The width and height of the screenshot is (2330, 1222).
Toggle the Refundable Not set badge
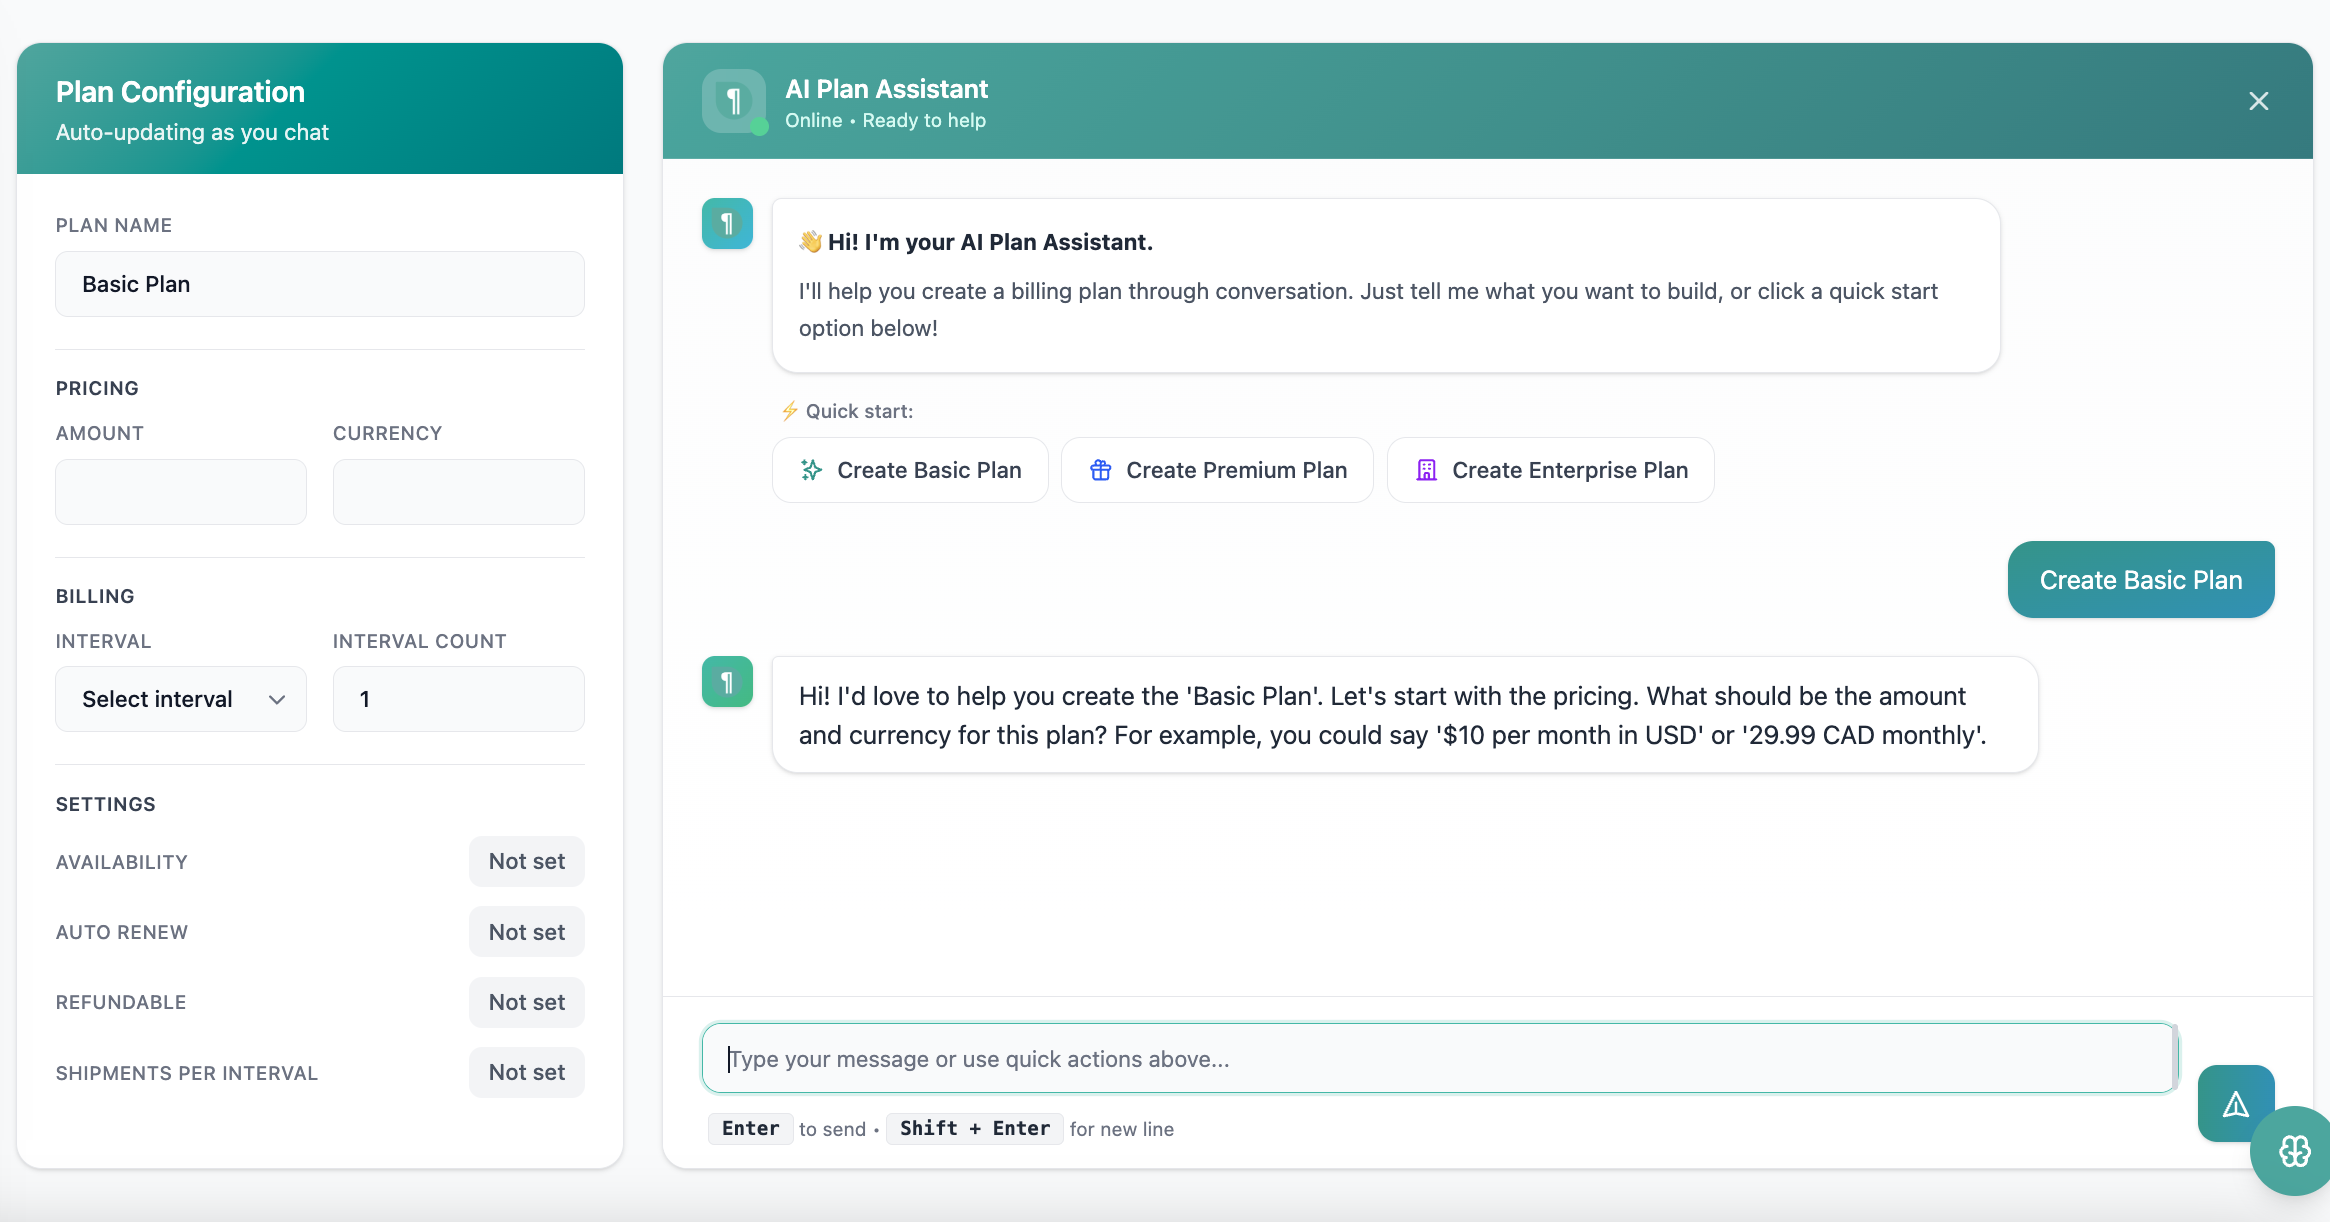[x=526, y=1002]
